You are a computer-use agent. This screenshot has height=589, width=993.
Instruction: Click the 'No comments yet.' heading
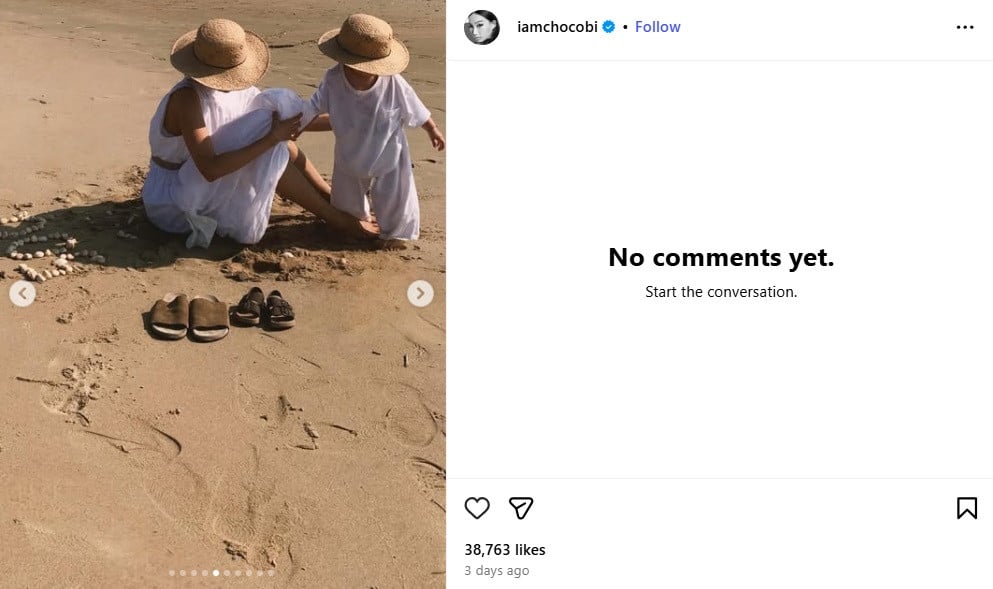point(720,257)
